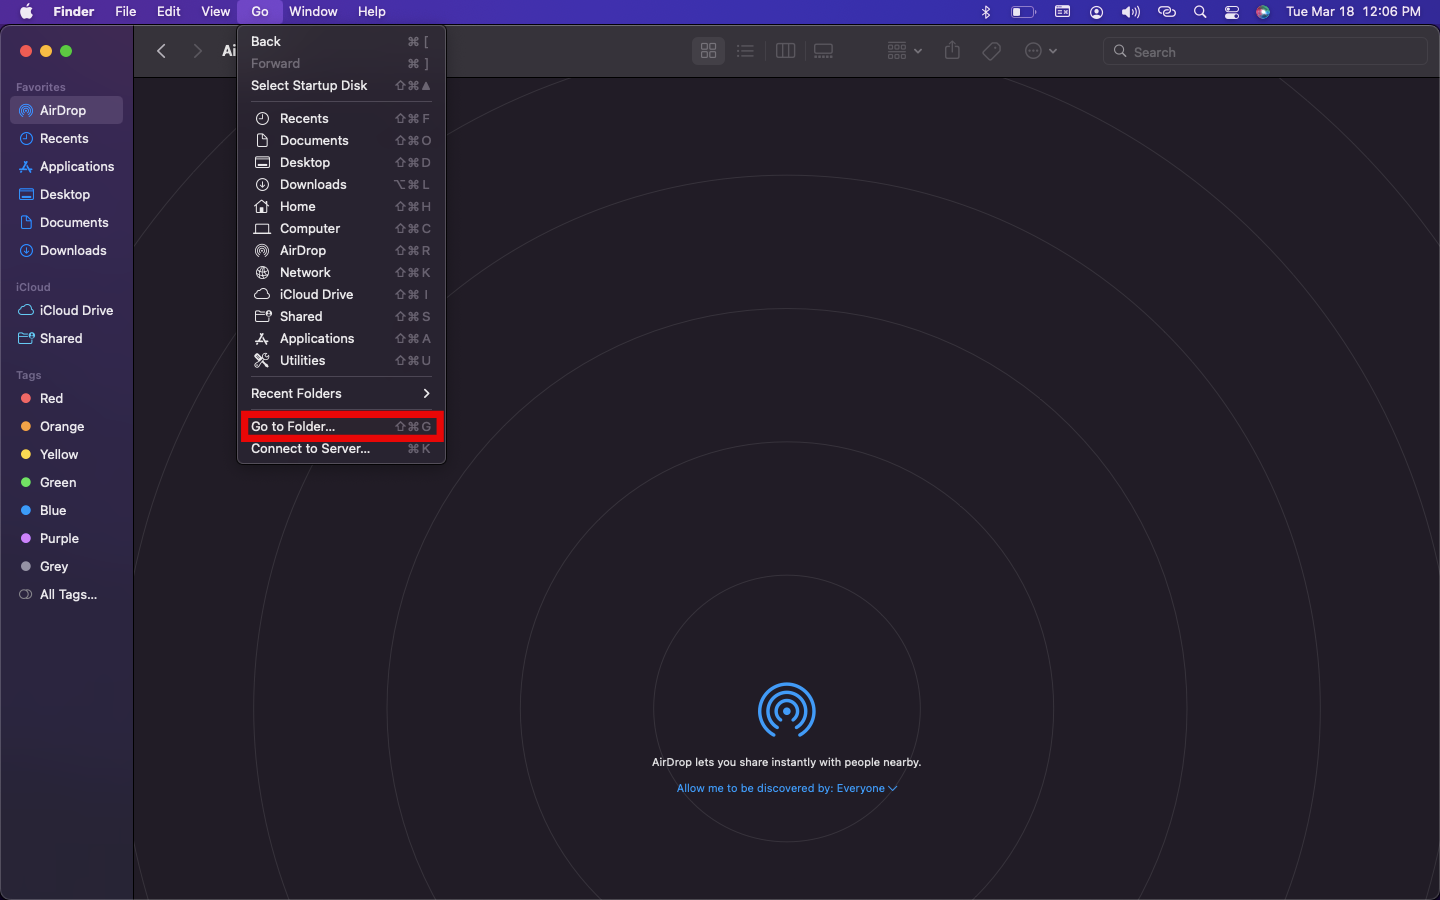Switch to gallery view in toolbar
The image size is (1440, 900).
(823, 51)
